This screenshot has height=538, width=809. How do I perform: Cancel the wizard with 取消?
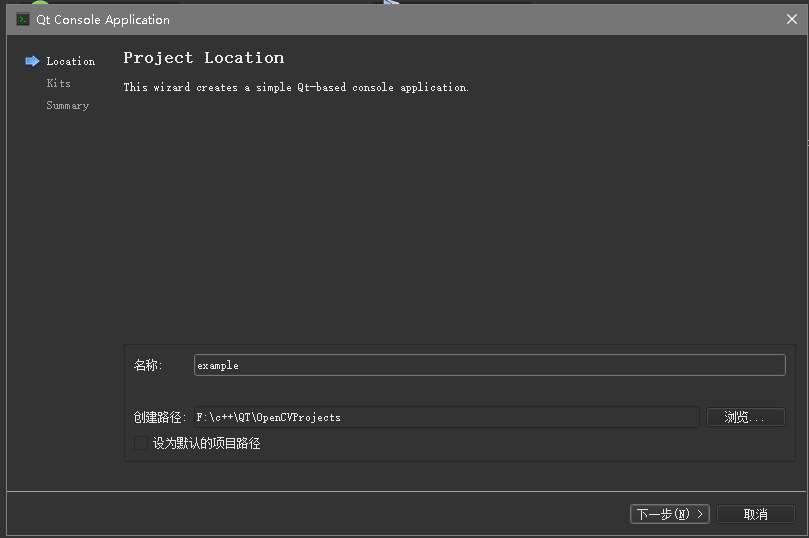(756, 514)
